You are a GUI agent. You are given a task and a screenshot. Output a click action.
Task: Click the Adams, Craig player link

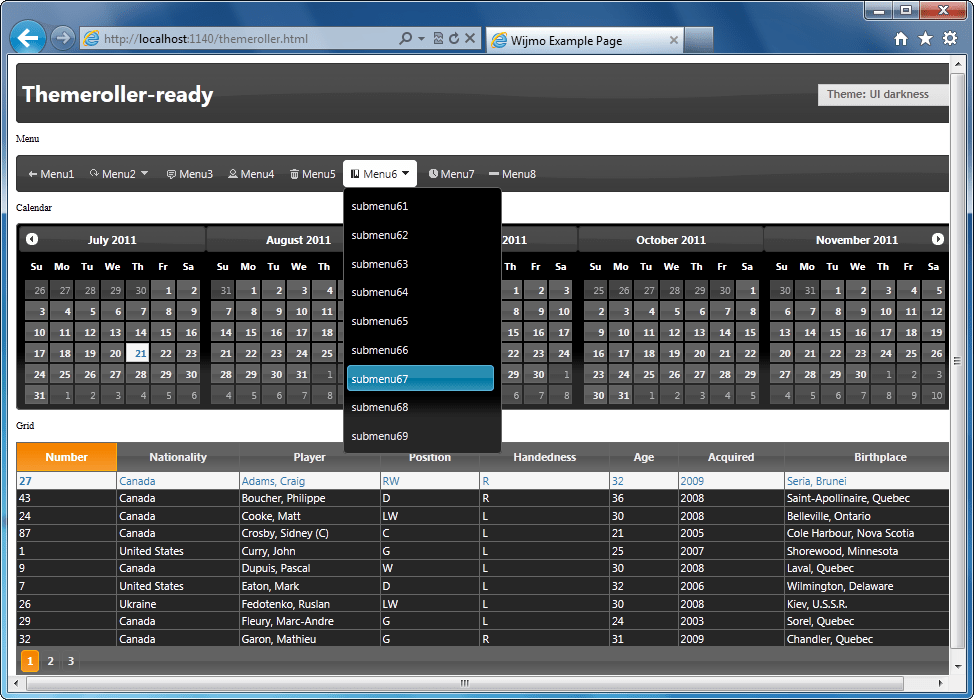(x=273, y=481)
